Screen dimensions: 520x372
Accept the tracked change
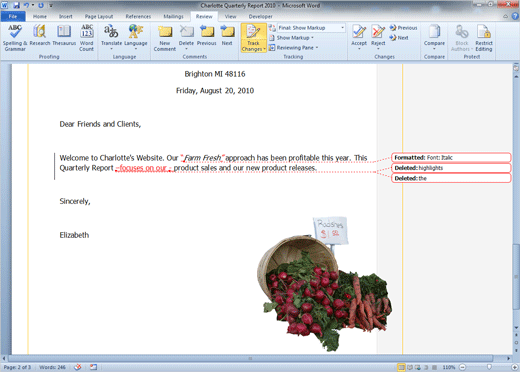coord(359,37)
